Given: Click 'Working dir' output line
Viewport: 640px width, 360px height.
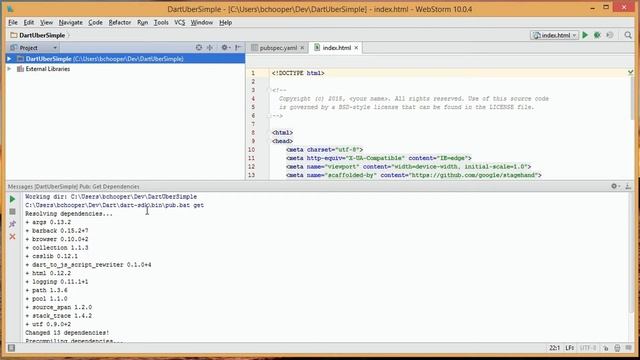Looking at the screenshot, I should [x=111, y=197].
